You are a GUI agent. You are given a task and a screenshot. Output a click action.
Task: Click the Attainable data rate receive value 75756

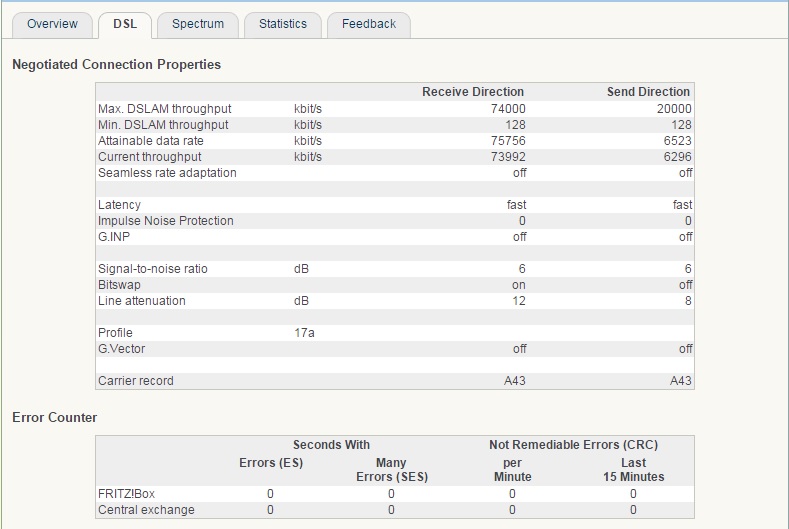tap(508, 141)
